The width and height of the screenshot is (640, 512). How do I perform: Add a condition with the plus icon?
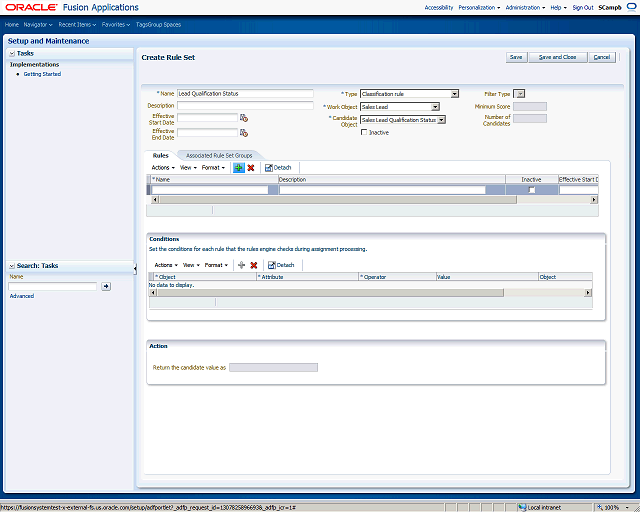click(241, 265)
